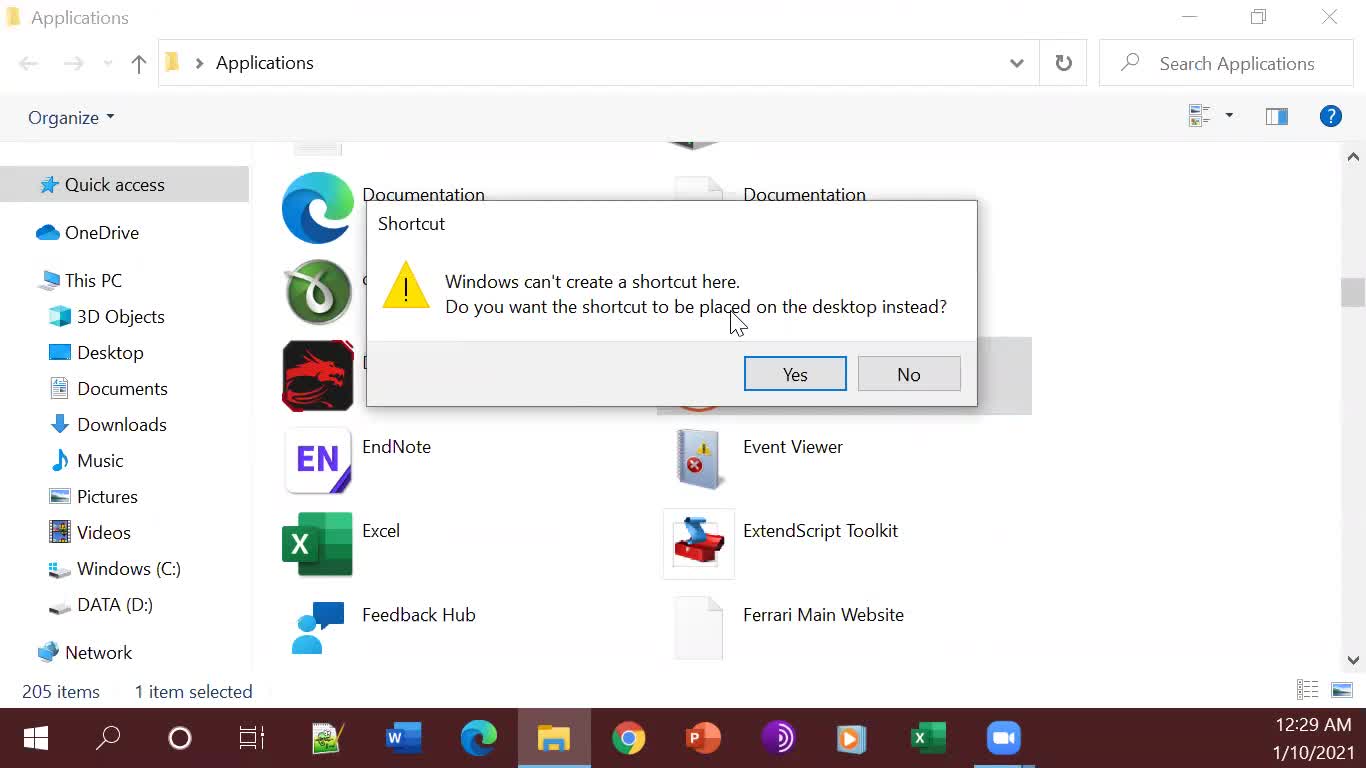Image resolution: width=1366 pixels, height=768 pixels.
Task: Open Task View from the taskbar
Action: [x=252, y=738]
